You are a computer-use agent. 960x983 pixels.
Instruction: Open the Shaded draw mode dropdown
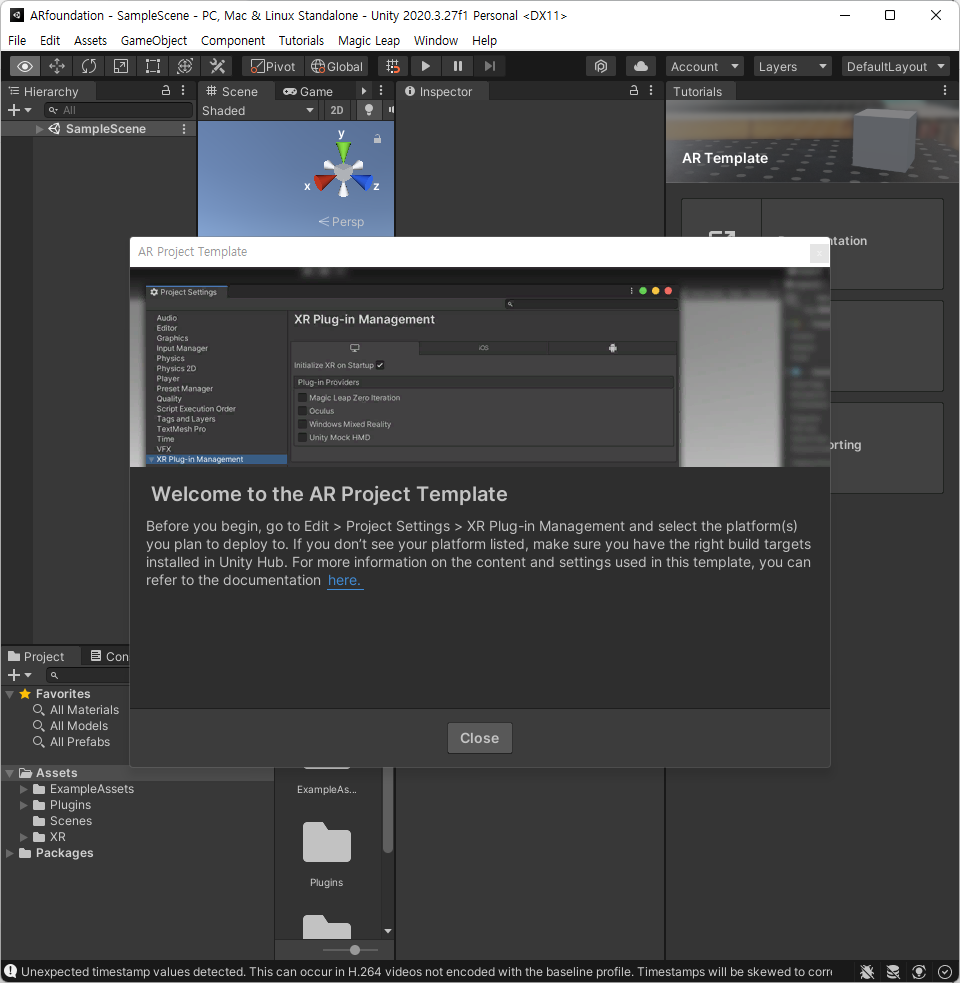[258, 110]
